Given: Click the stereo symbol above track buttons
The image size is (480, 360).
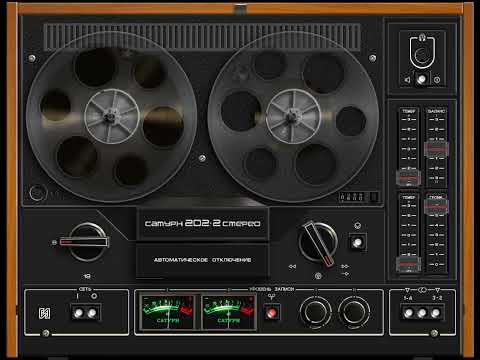Looking at the screenshot, I should (x=422, y=290).
